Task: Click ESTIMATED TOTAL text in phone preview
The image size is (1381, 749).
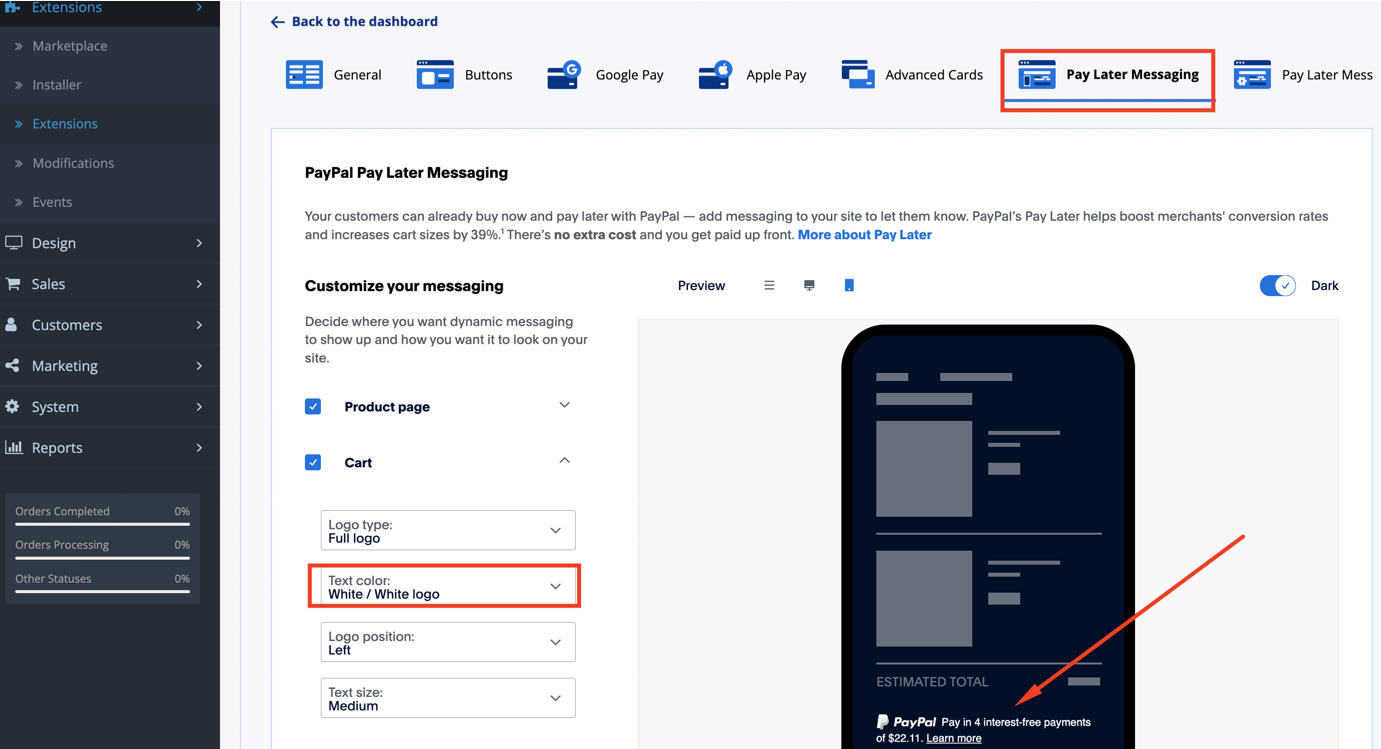Action: pyautogui.click(x=932, y=682)
